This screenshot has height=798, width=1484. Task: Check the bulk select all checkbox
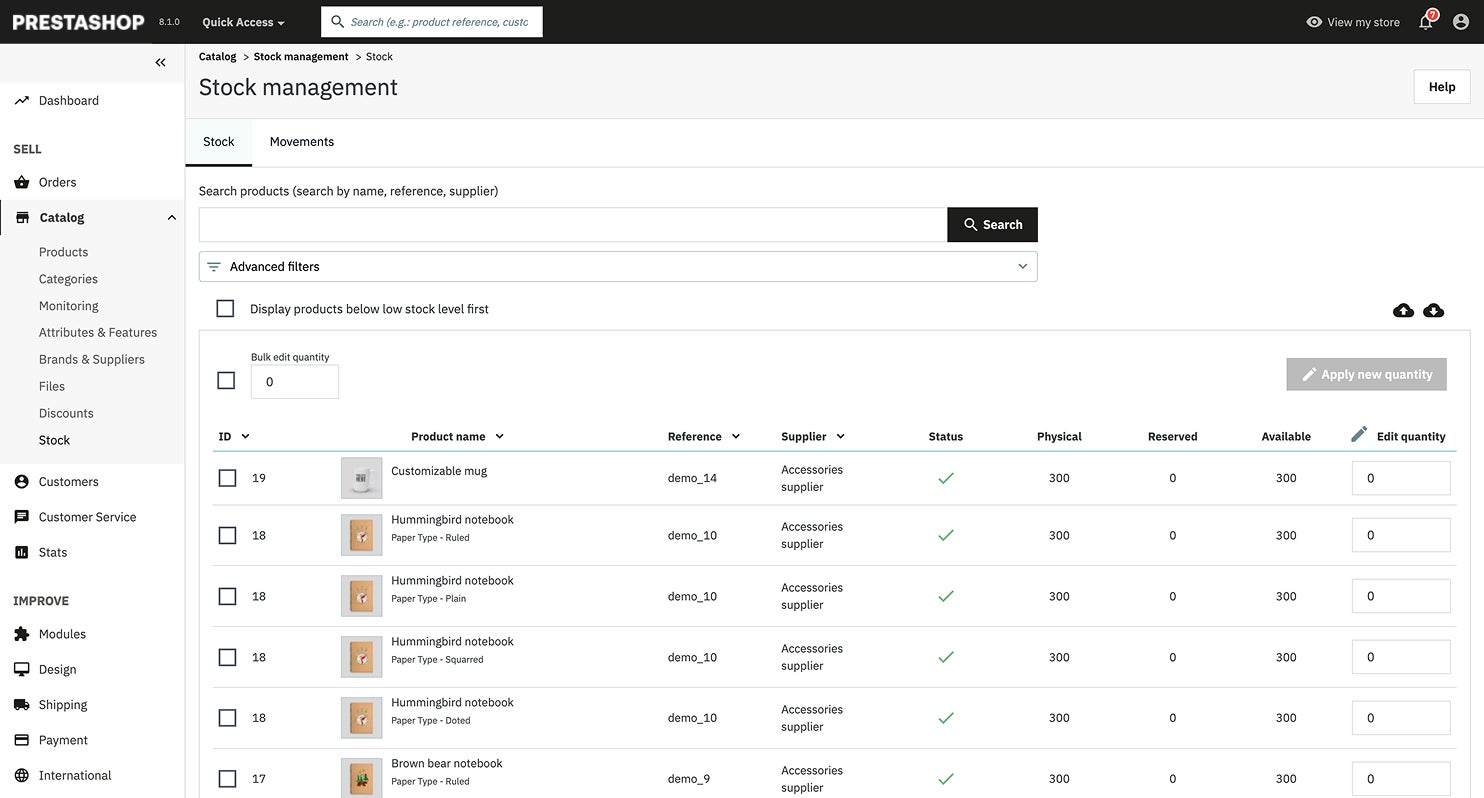[x=226, y=381]
